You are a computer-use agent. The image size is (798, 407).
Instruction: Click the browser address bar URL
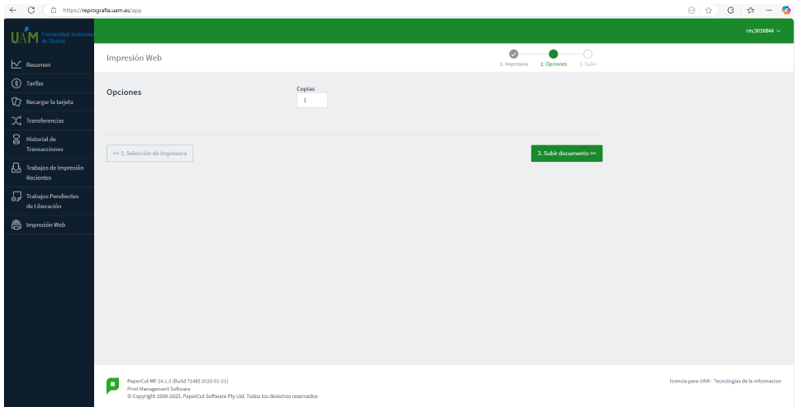102,10
